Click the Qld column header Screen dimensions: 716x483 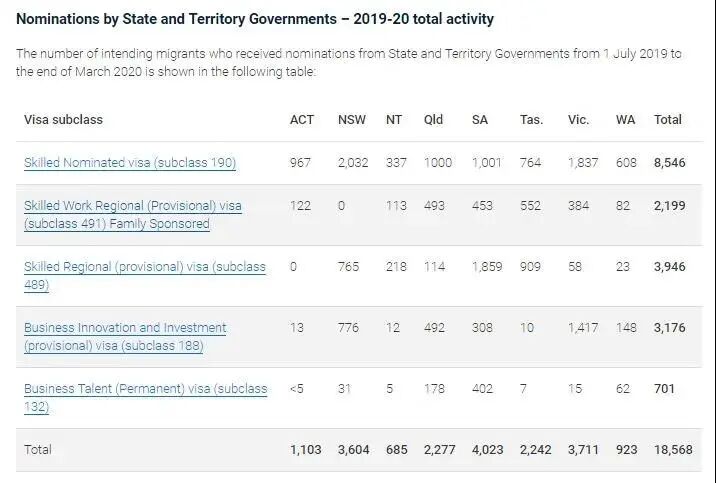tap(433, 120)
